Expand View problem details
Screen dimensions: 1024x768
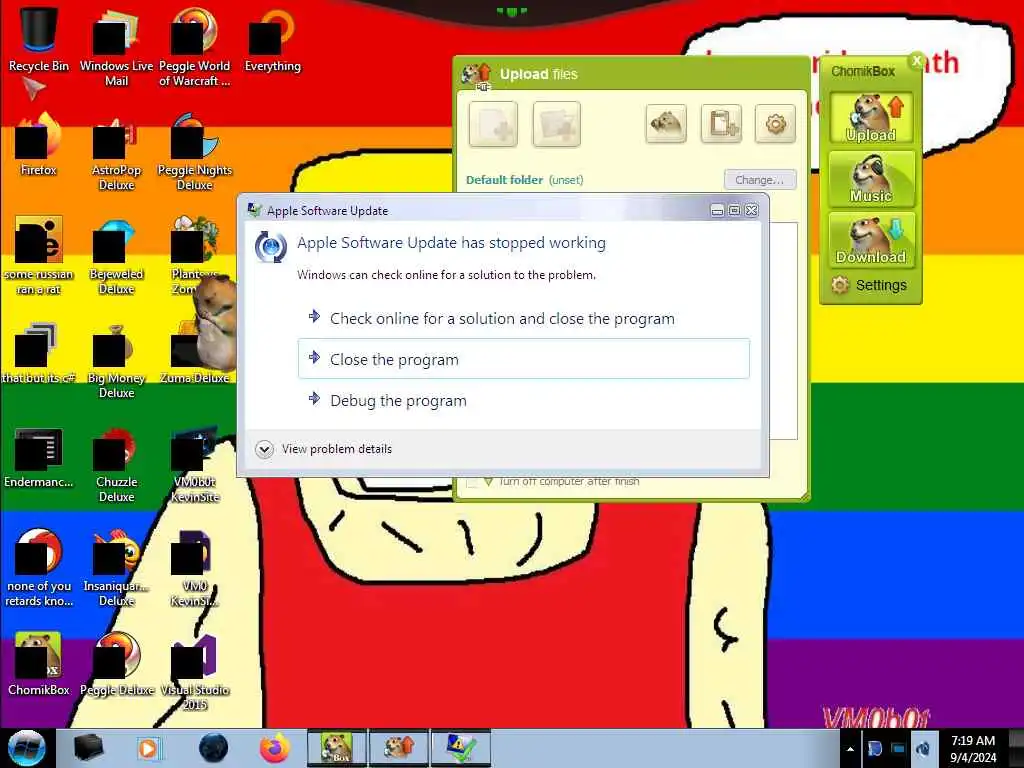323,449
